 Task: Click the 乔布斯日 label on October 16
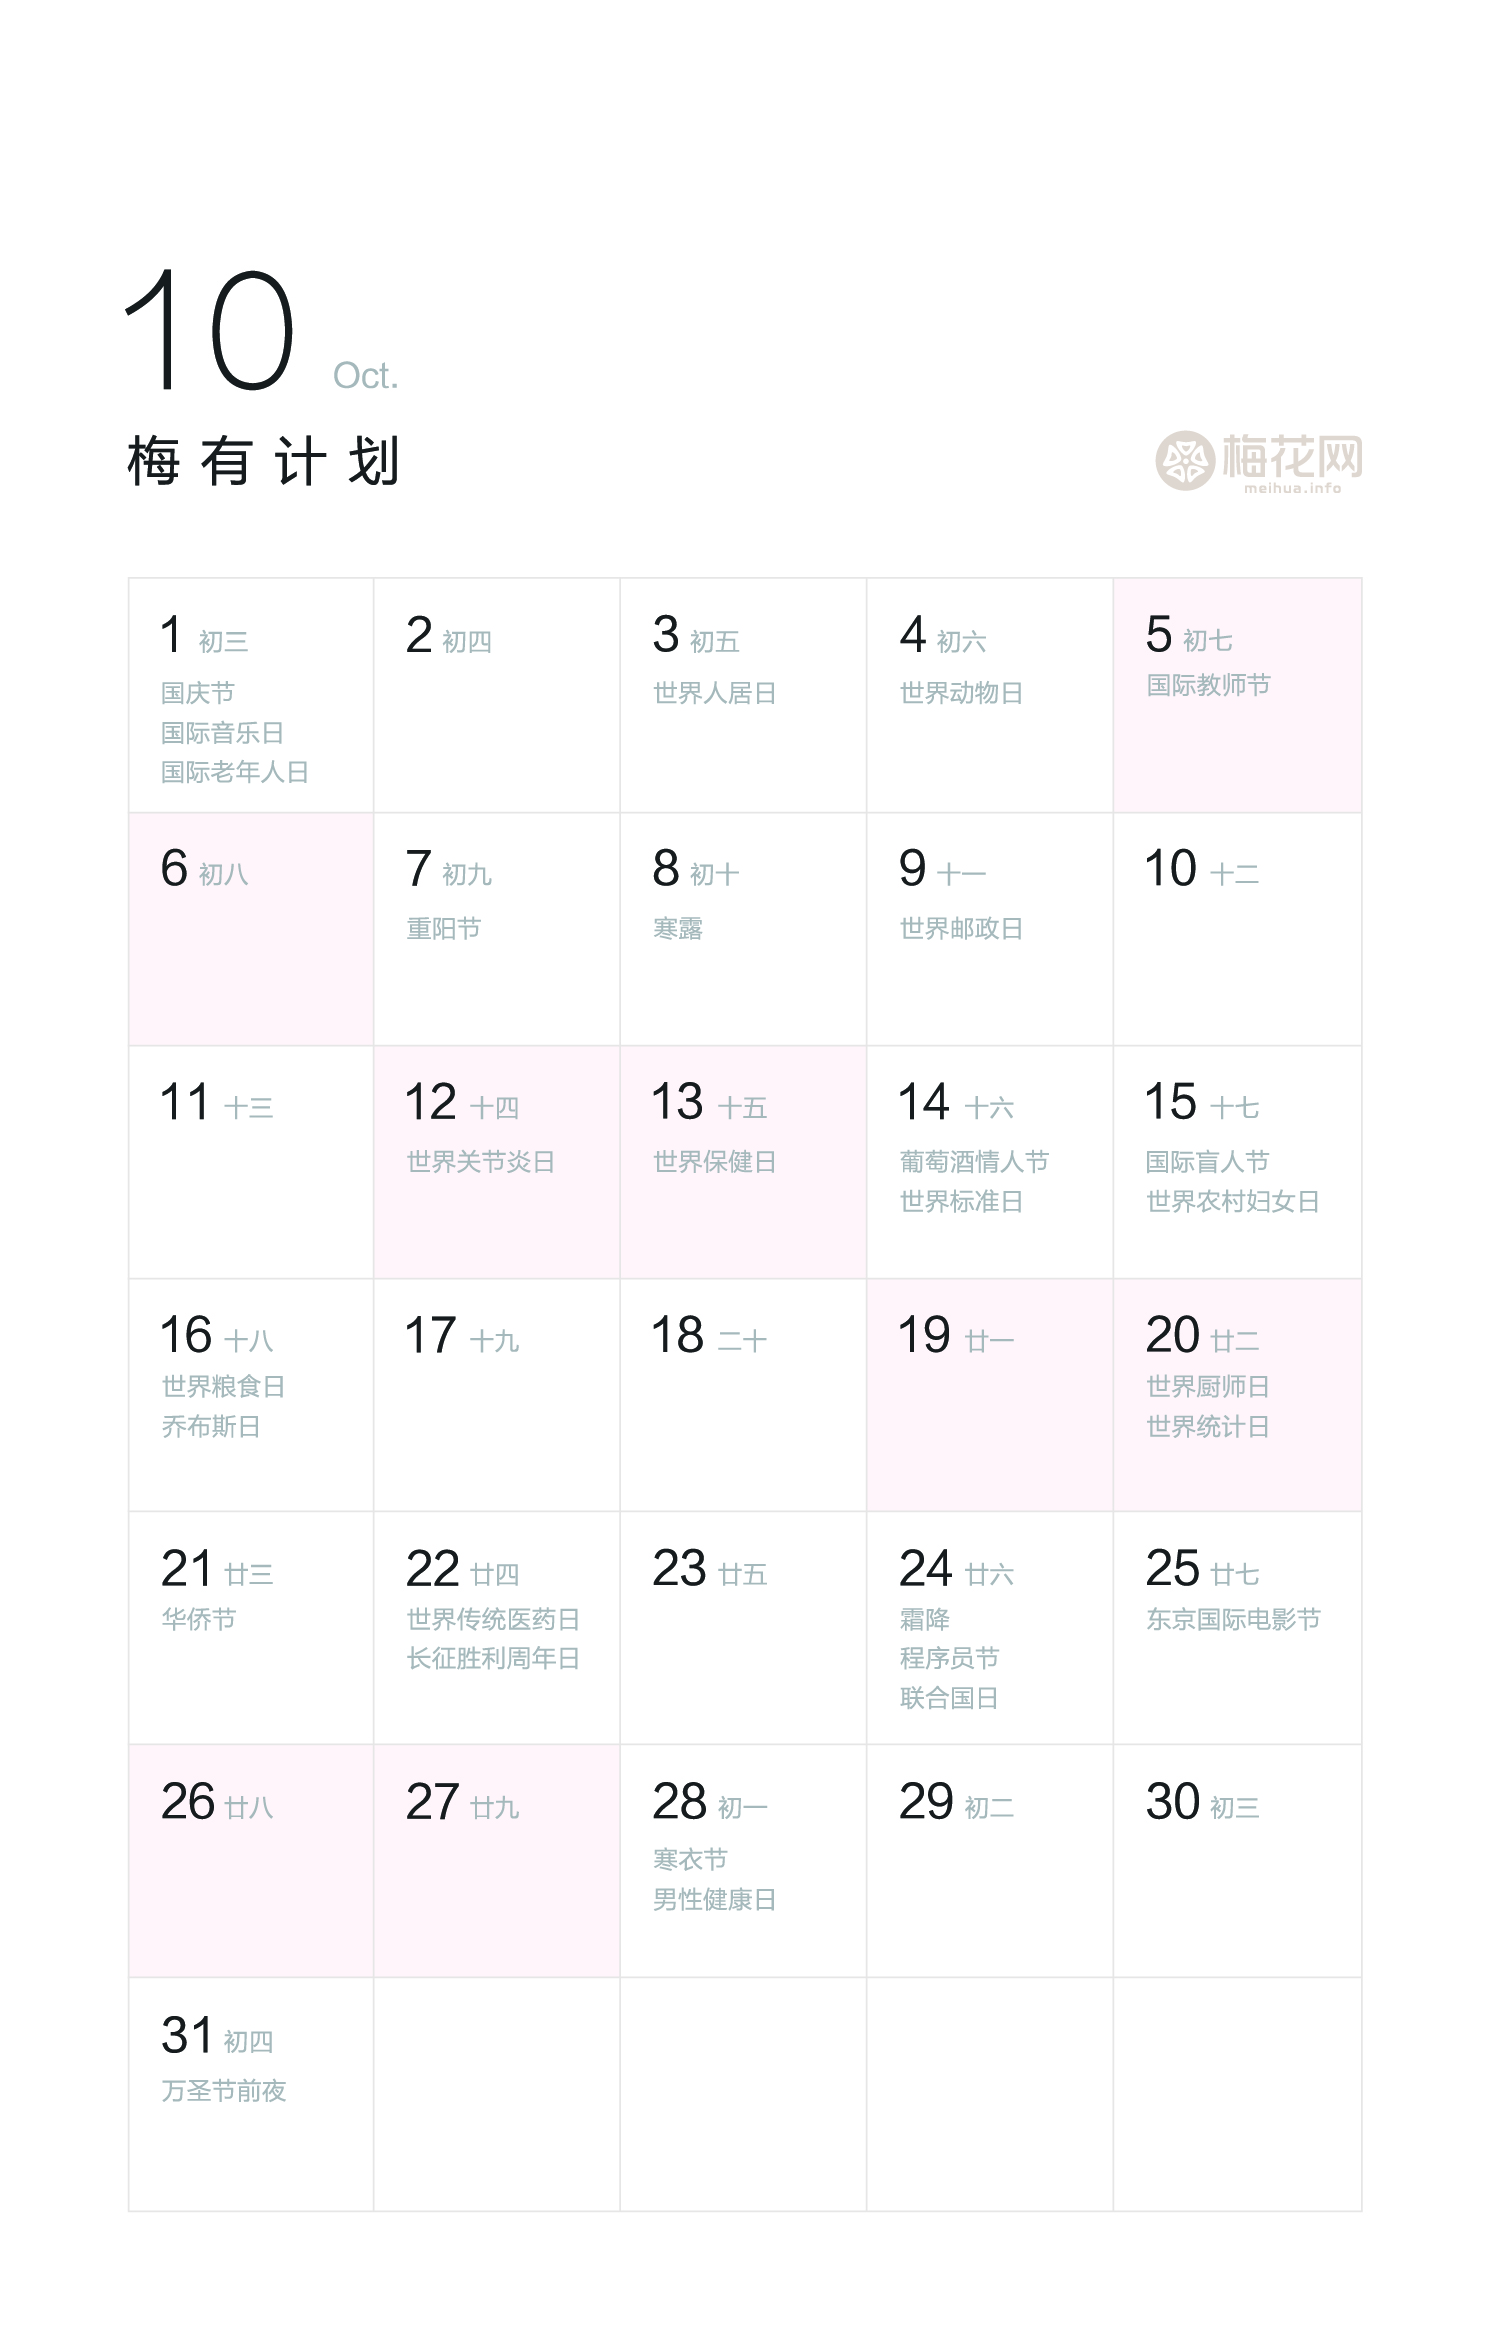pyautogui.click(x=211, y=1427)
